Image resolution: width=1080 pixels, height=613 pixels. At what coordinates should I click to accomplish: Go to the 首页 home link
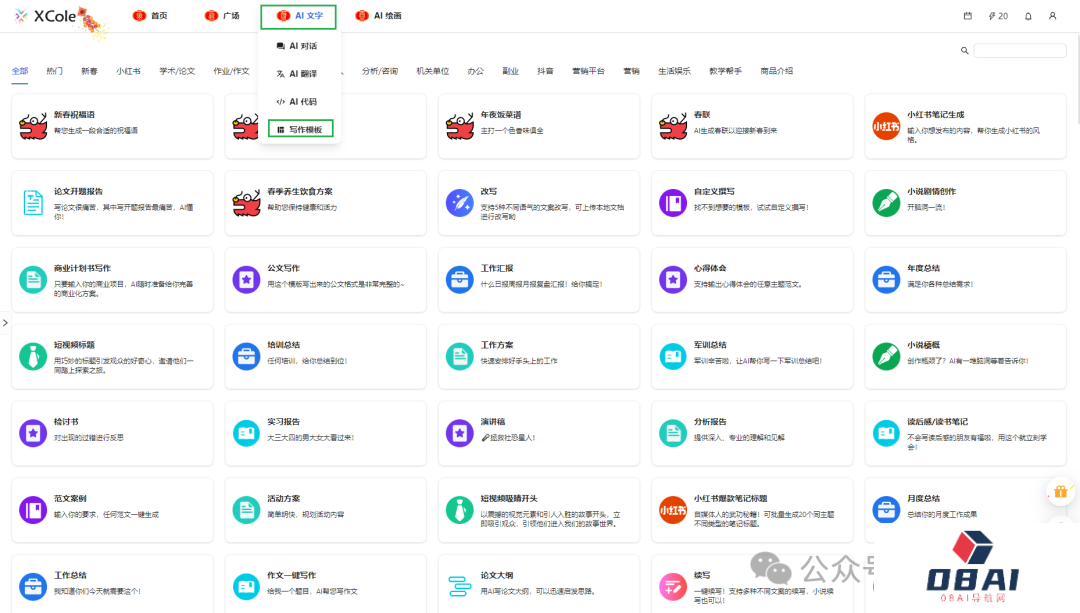(x=151, y=16)
